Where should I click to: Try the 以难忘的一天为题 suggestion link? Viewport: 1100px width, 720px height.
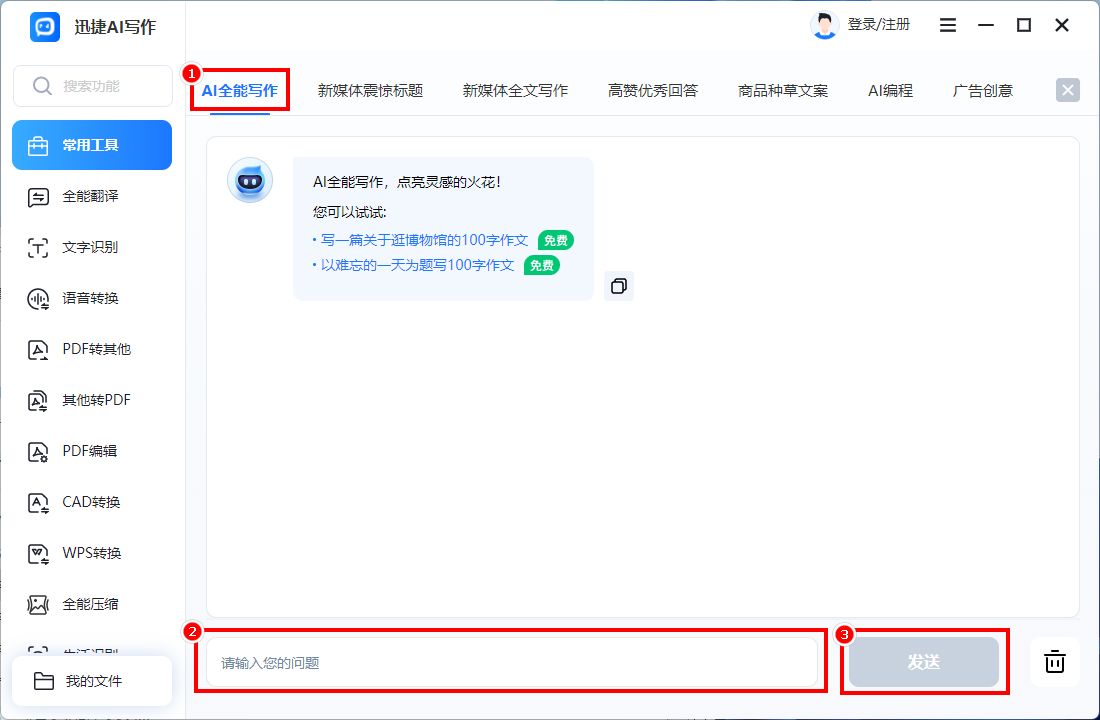417,265
